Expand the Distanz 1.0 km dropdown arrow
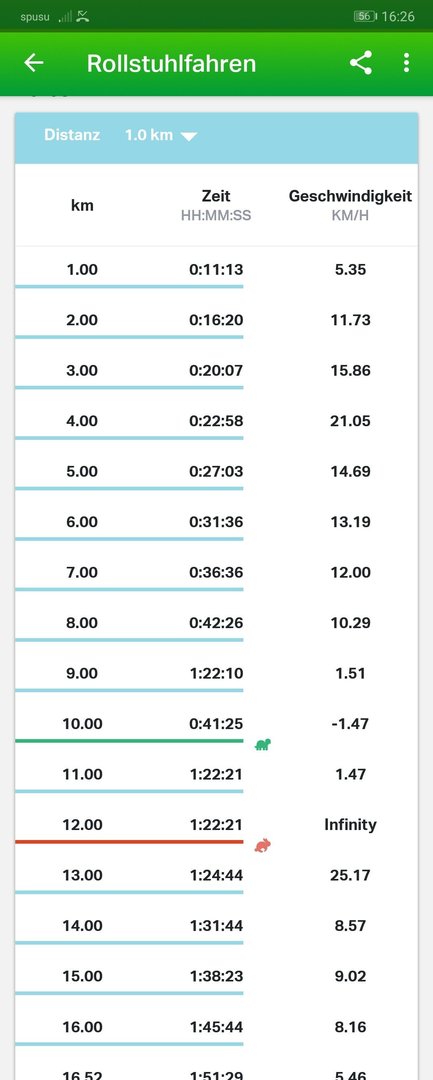The height and width of the screenshot is (1080, 433). (x=189, y=136)
